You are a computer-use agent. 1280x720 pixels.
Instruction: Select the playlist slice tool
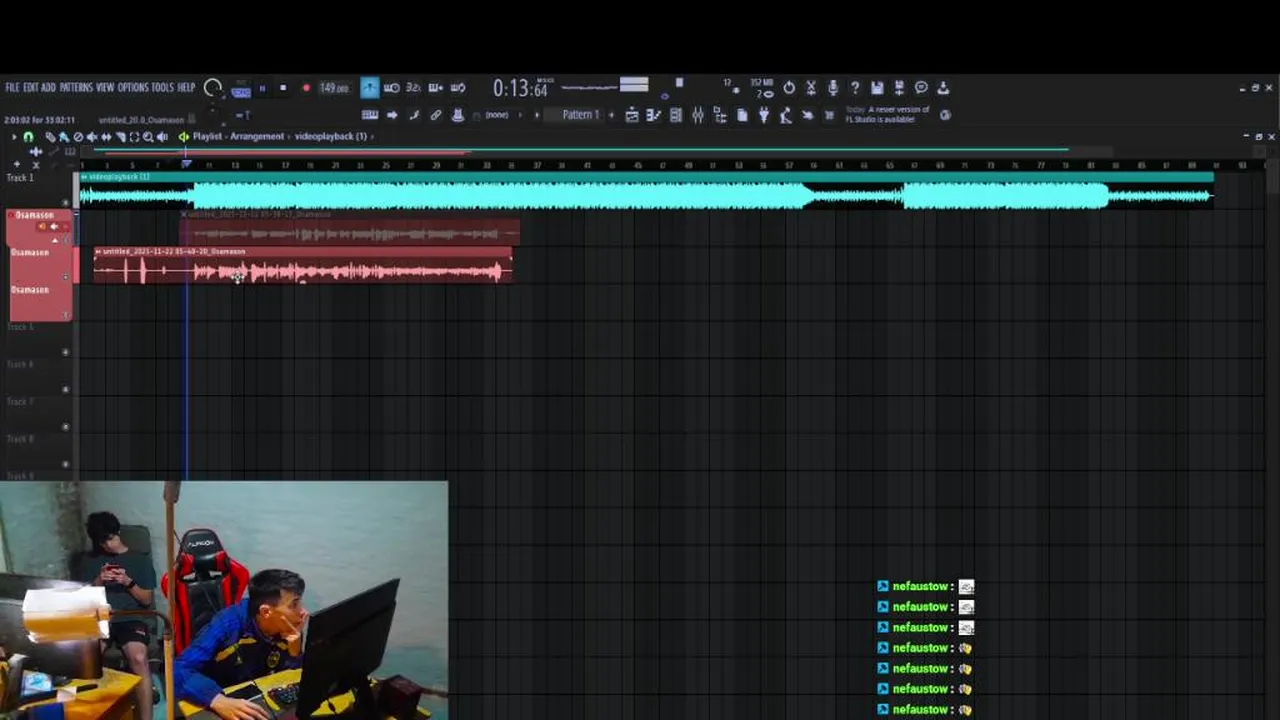[120, 137]
